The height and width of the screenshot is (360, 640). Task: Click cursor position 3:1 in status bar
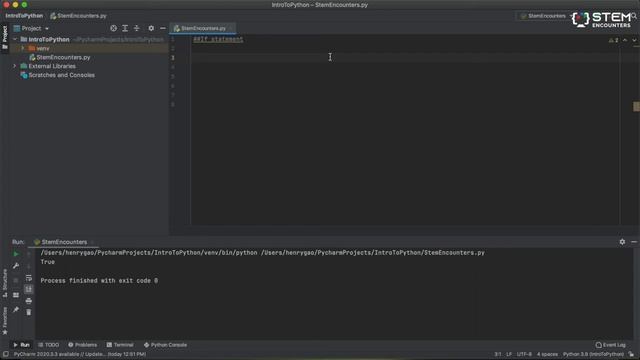498,354
